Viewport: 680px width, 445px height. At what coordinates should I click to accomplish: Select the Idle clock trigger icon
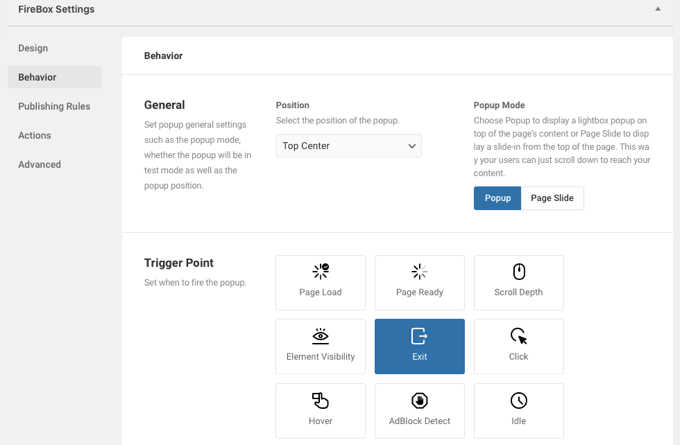tap(519, 400)
